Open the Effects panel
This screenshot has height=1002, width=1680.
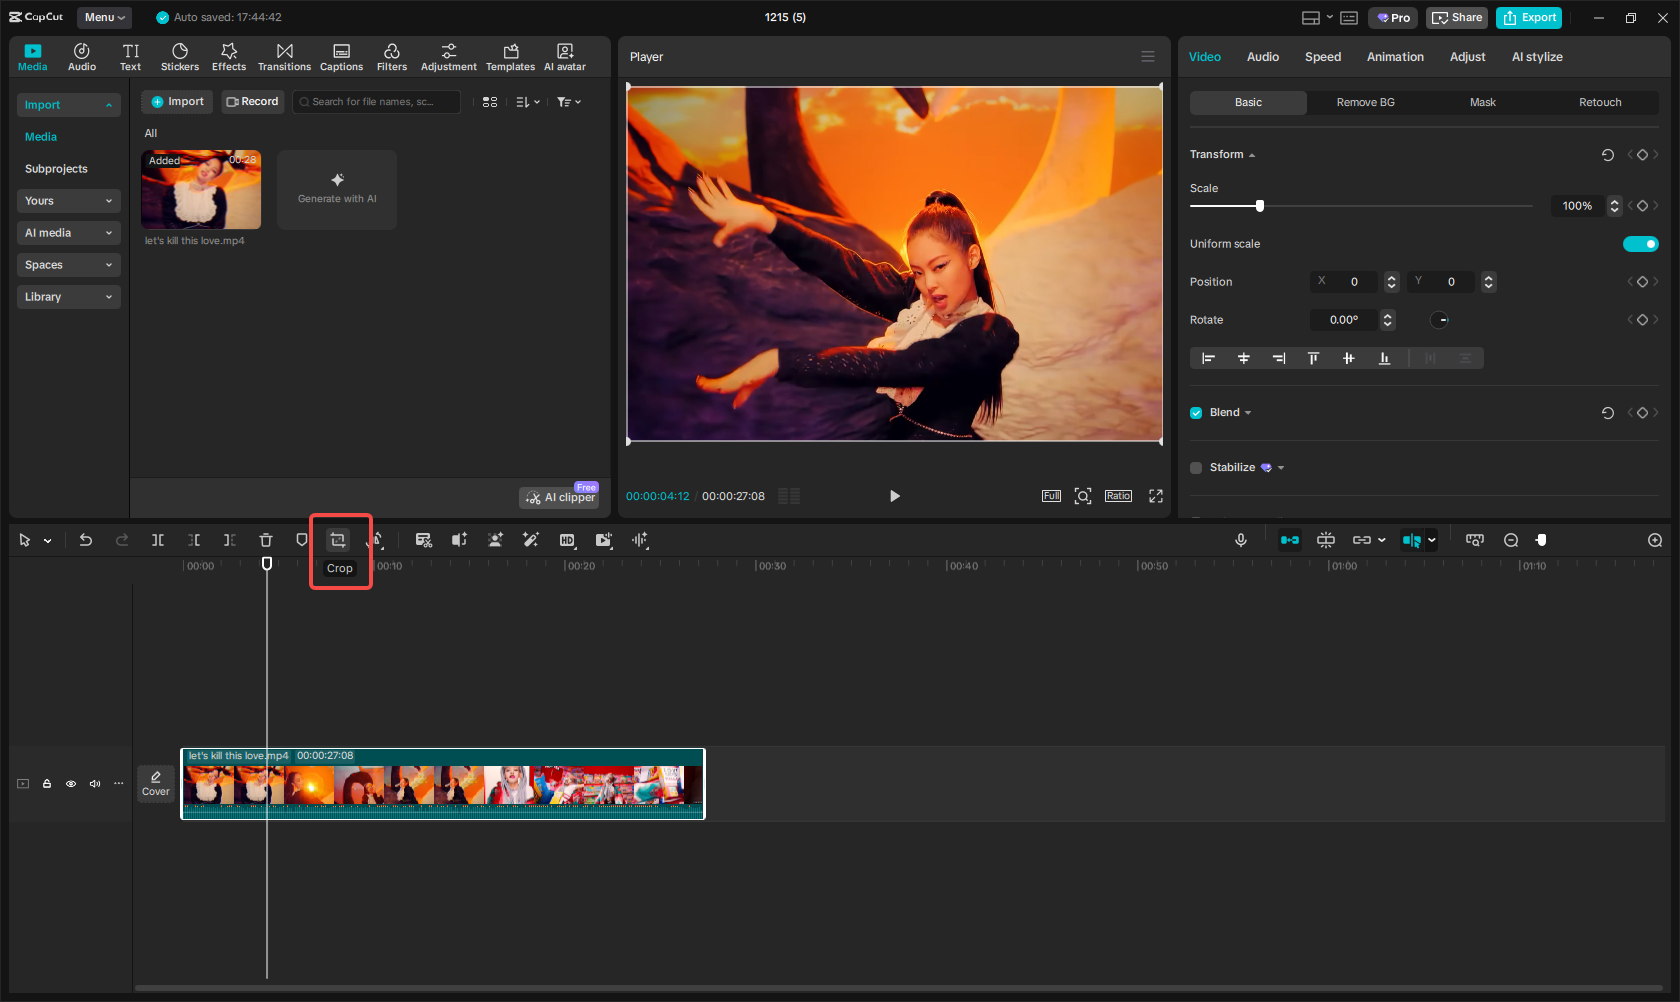pyautogui.click(x=229, y=55)
